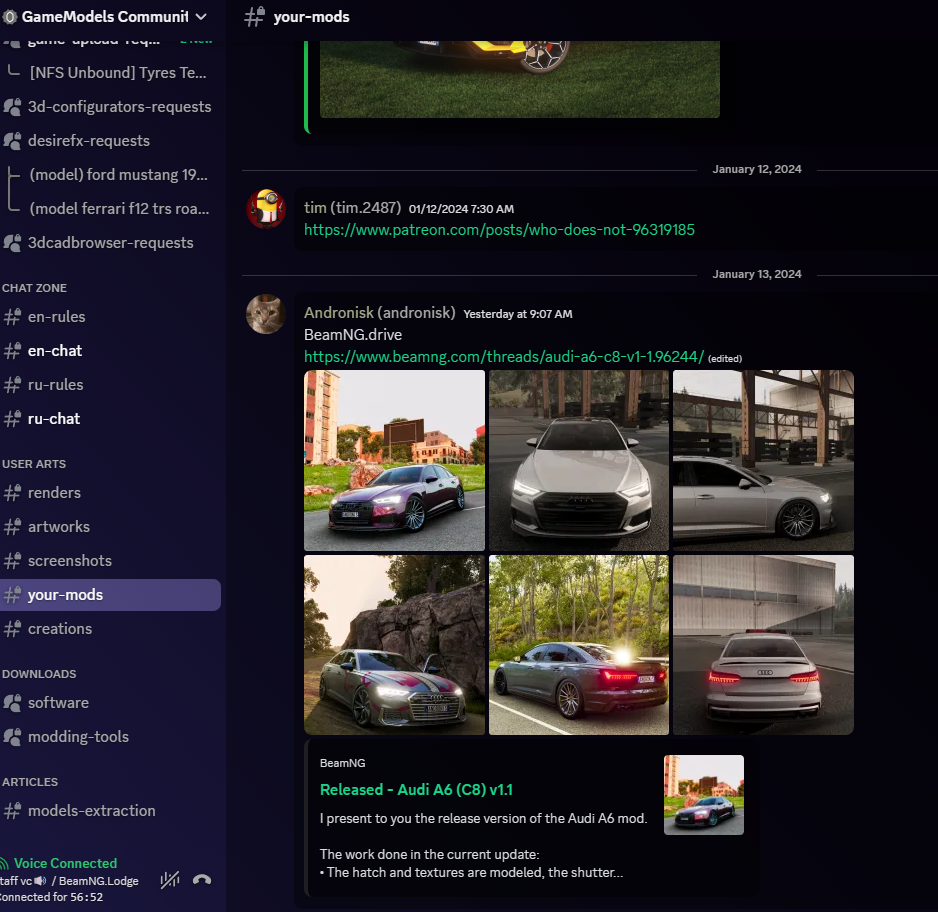Click the forum icon beside modding-tools
This screenshot has height=912, width=938.
pyautogui.click(x=12, y=737)
